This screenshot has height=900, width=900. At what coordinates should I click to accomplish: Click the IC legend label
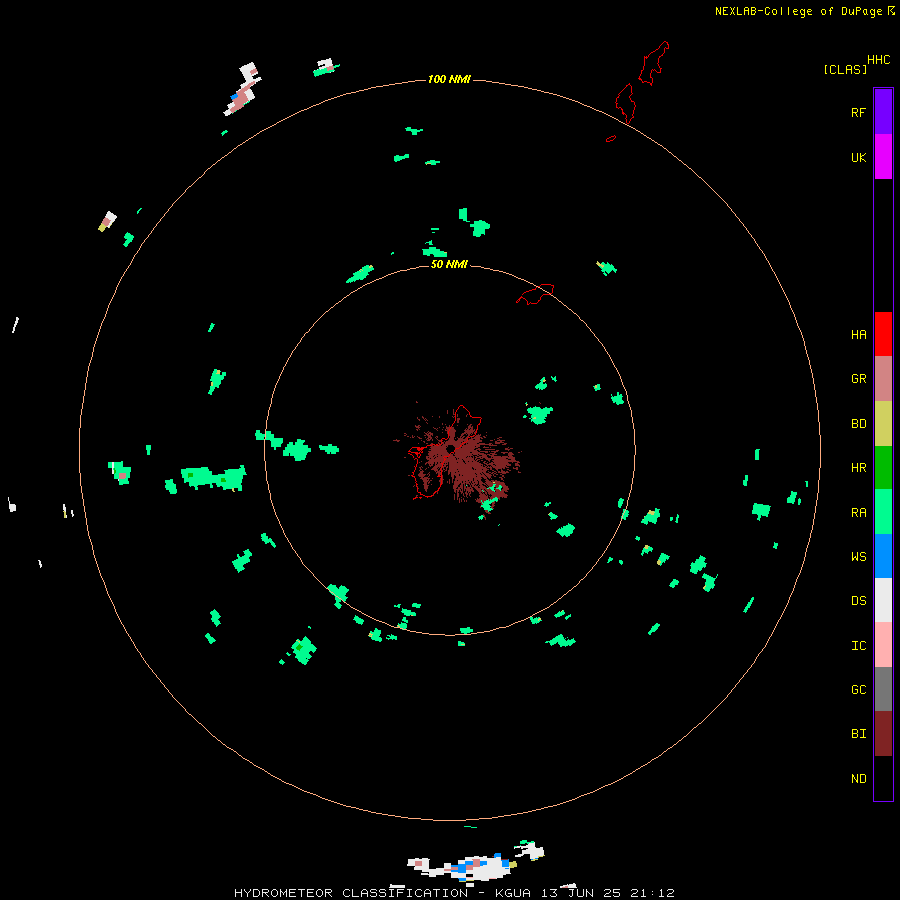pyautogui.click(x=858, y=646)
